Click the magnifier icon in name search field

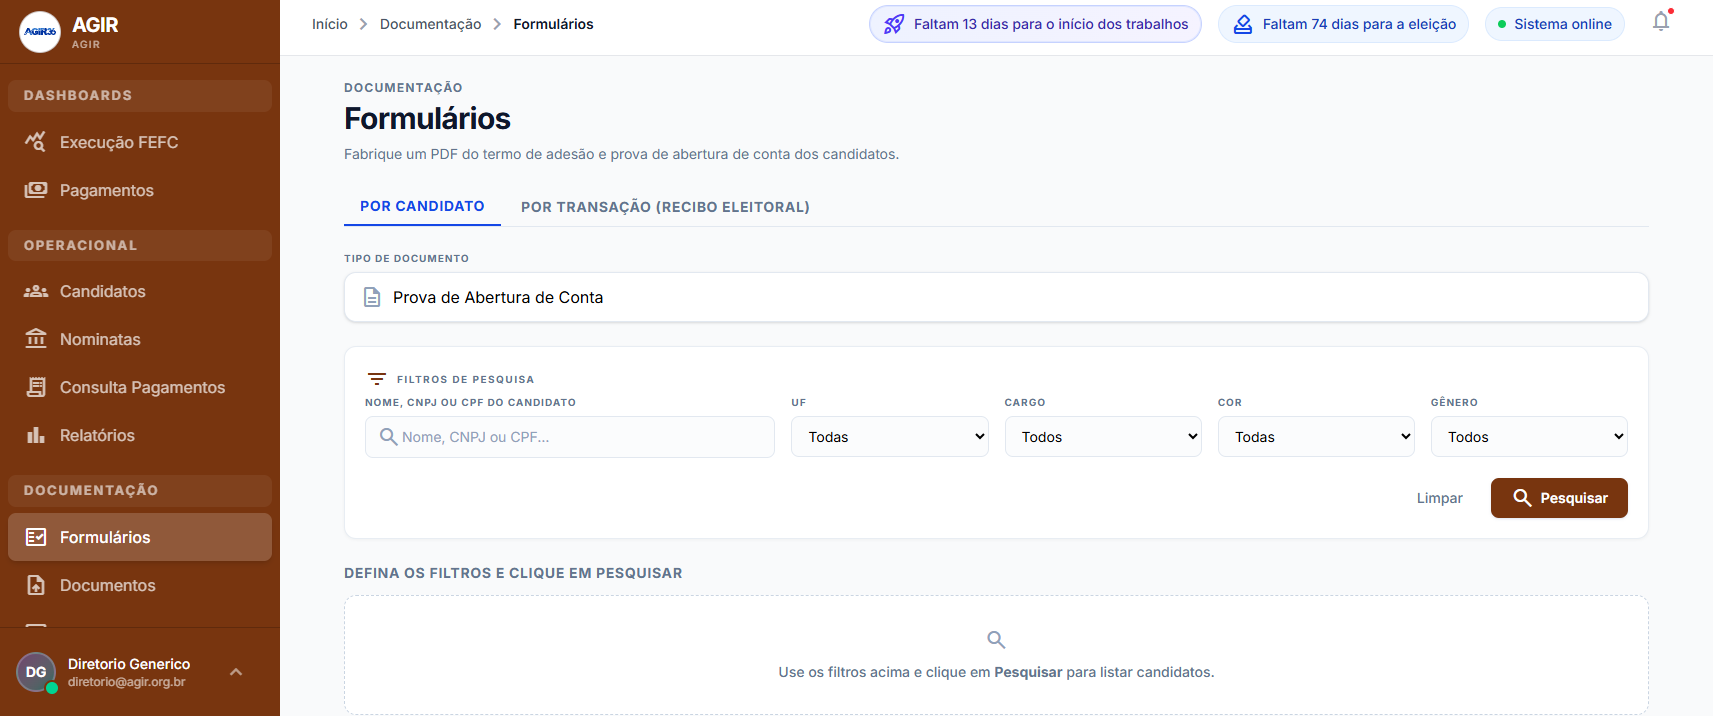[x=388, y=437]
